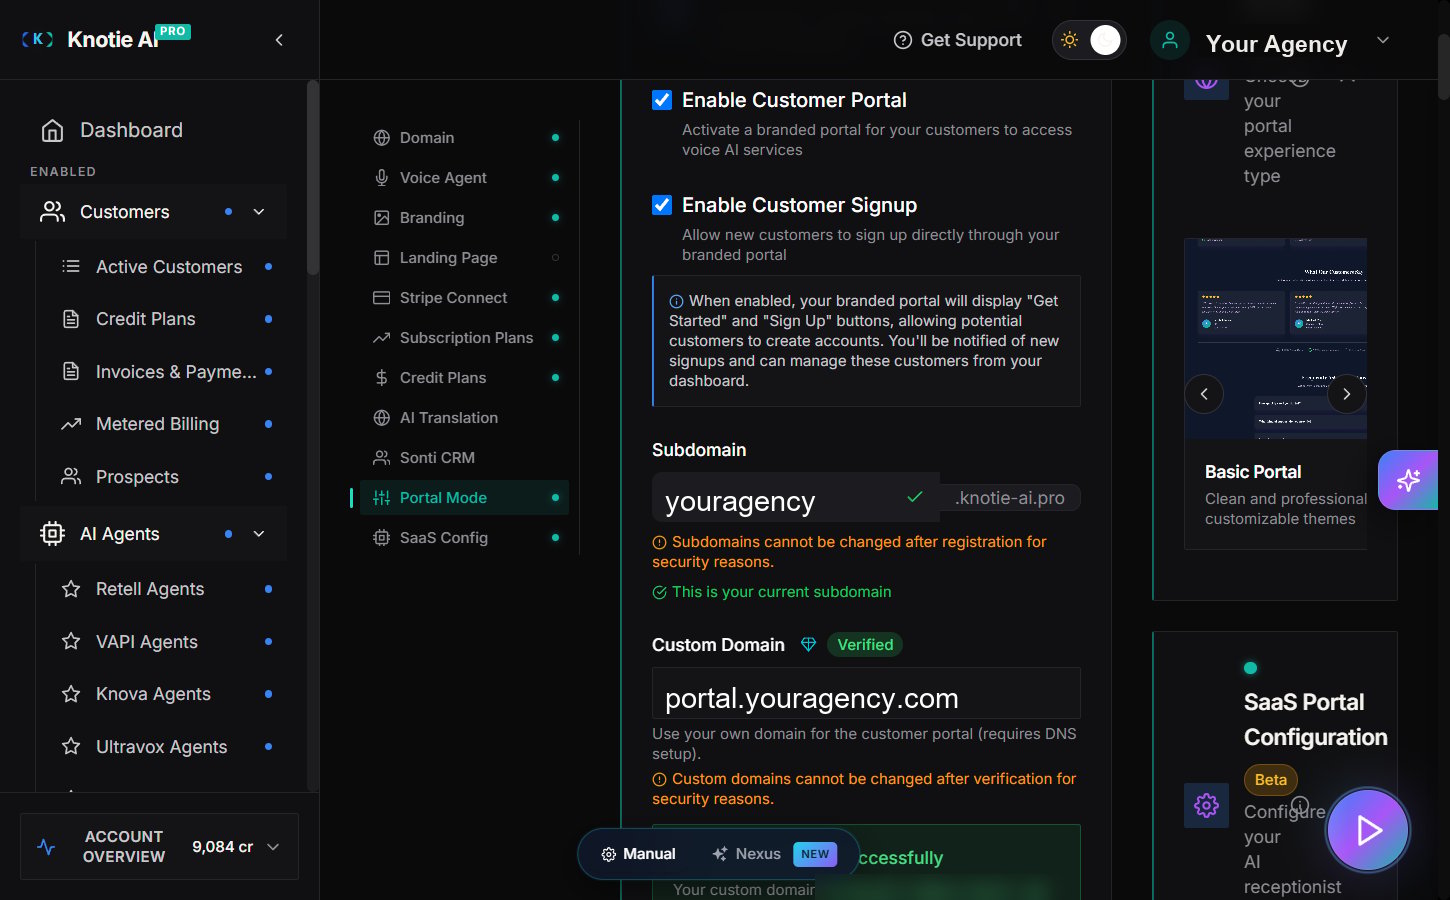Click the Retell Agents star icon
Image resolution: width=1450 pixels, height=900 pixels.
pyautogui.click(x=71, y=589)
